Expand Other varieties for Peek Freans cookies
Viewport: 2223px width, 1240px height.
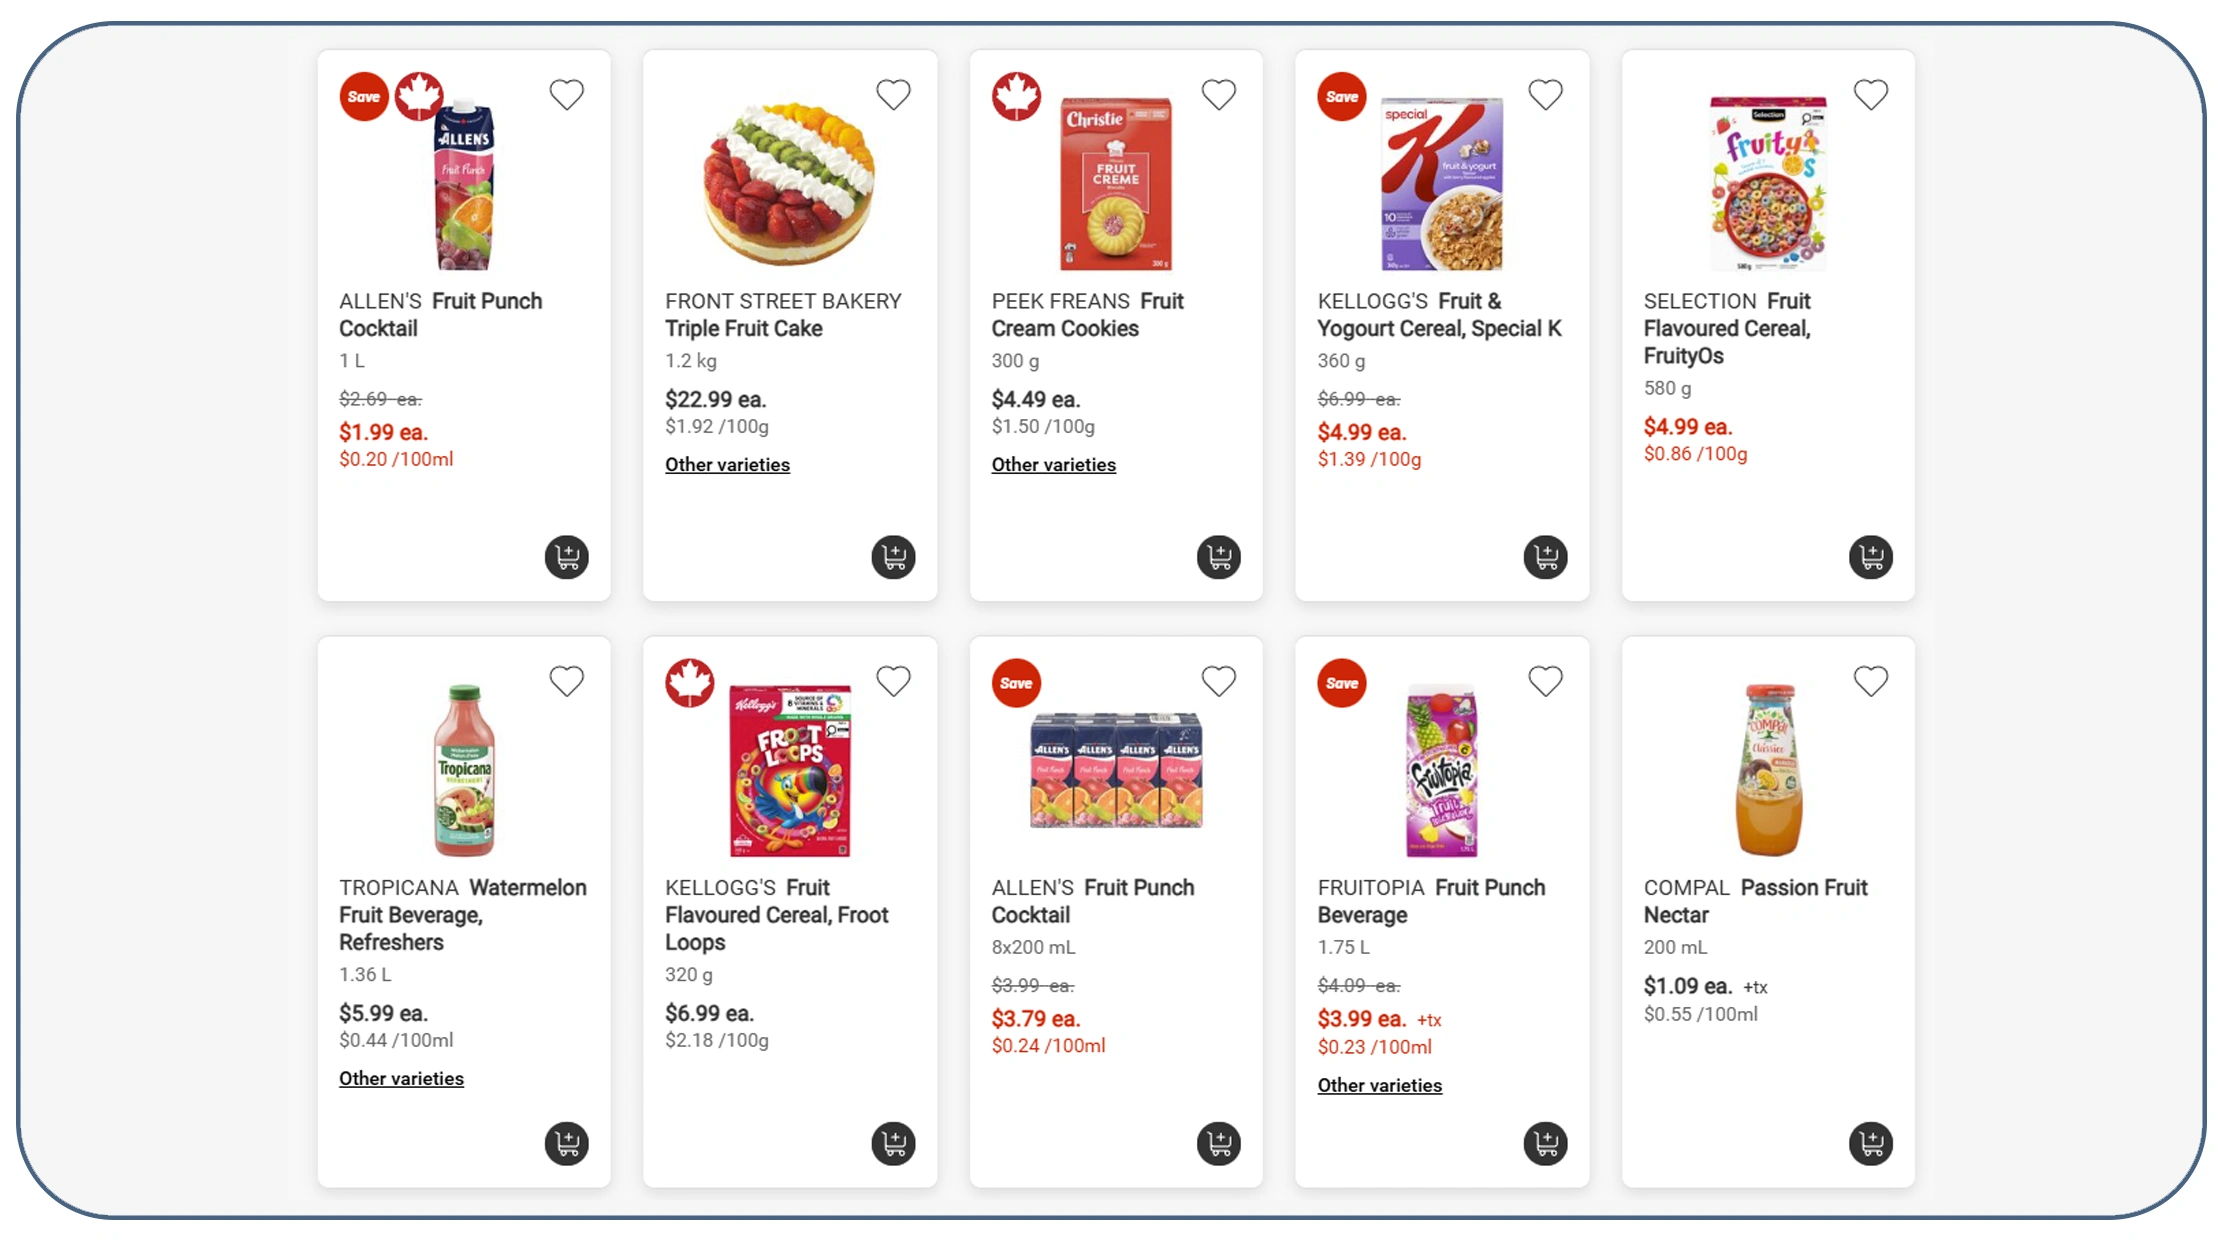1053,464
